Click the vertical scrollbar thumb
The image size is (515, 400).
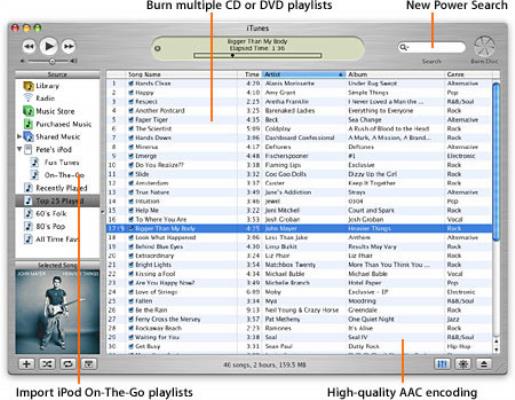496,161
